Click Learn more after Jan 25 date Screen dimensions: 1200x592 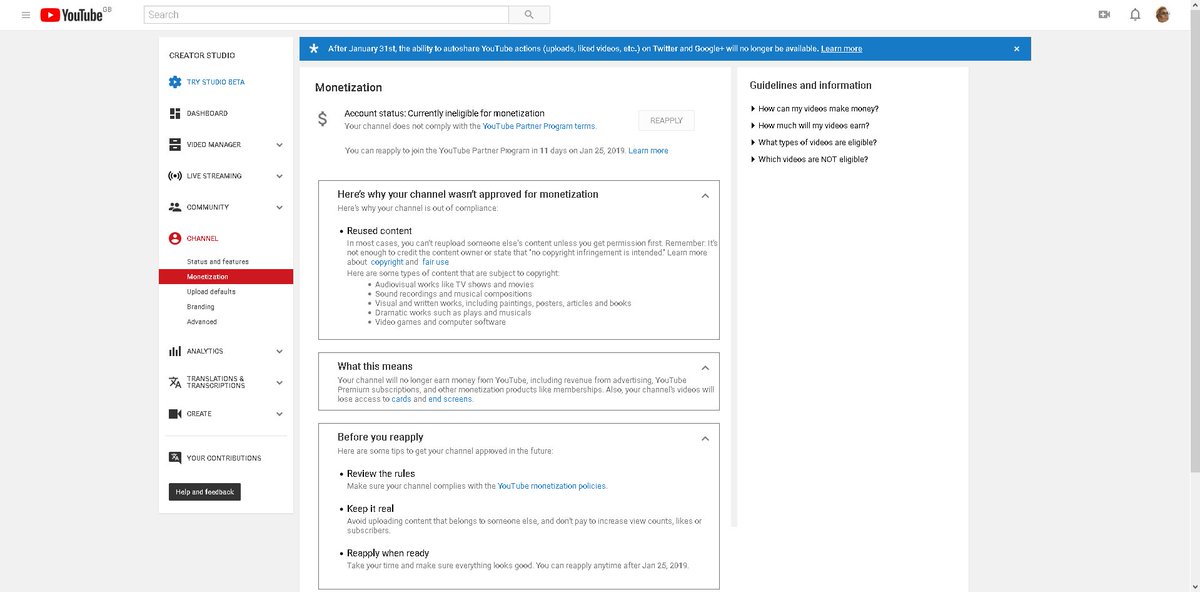648,151
